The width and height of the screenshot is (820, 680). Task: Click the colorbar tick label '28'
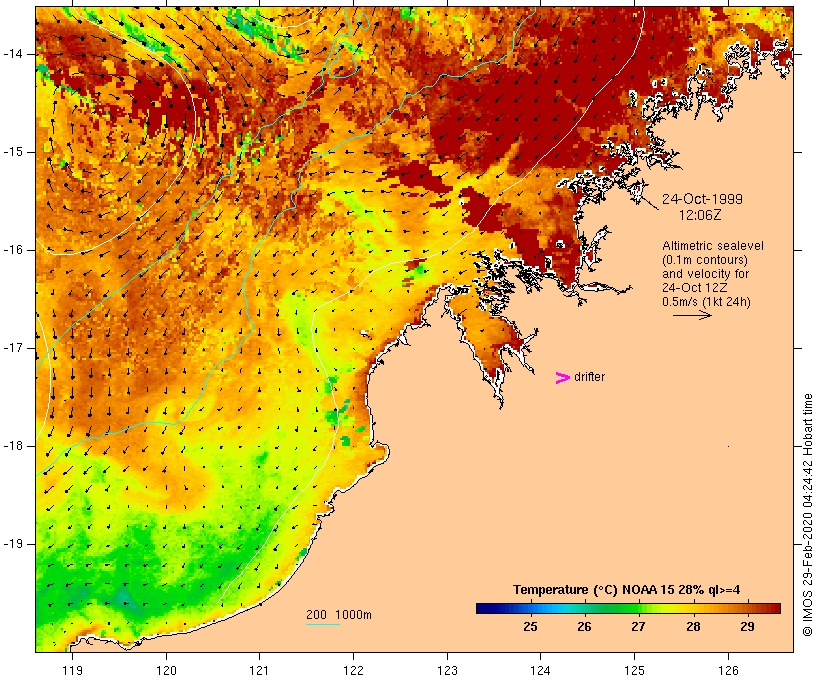point(693,627)
